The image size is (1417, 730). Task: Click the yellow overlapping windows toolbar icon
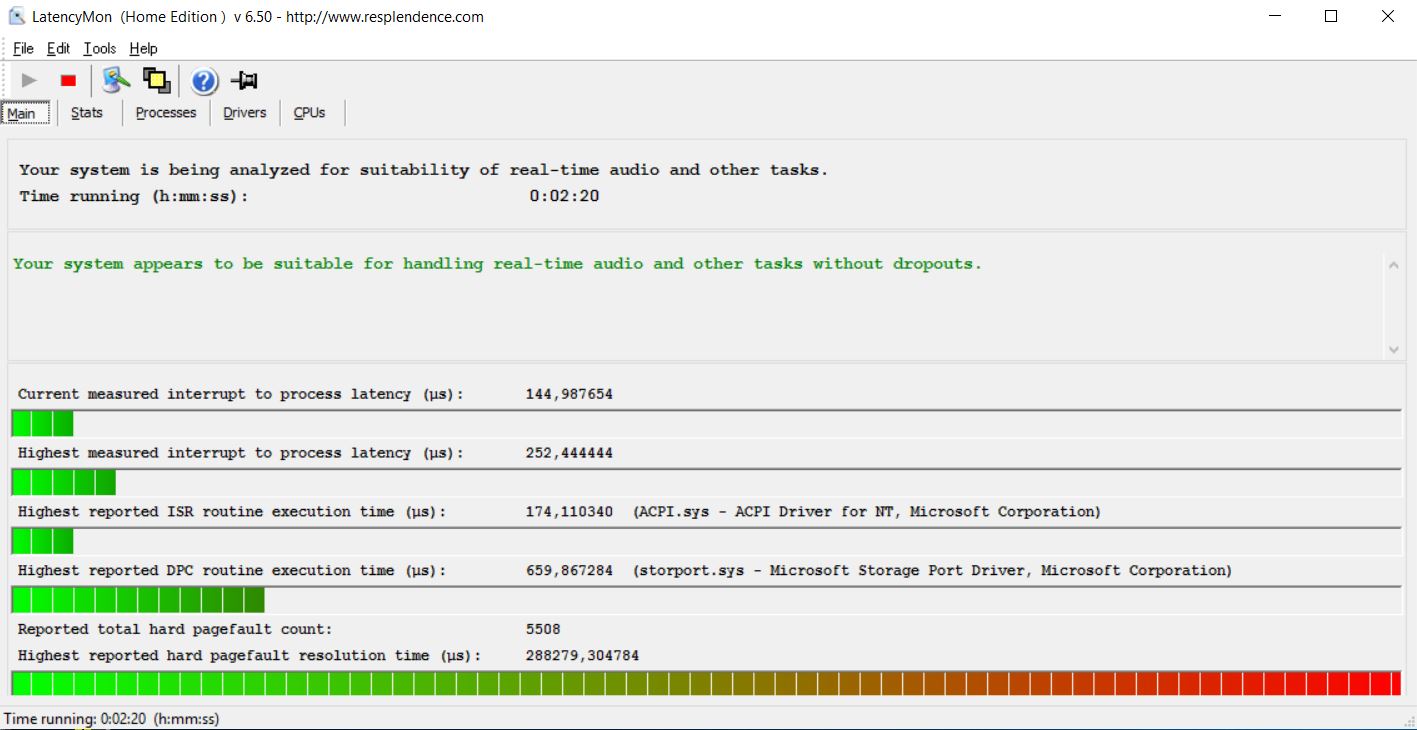[157, 80]
